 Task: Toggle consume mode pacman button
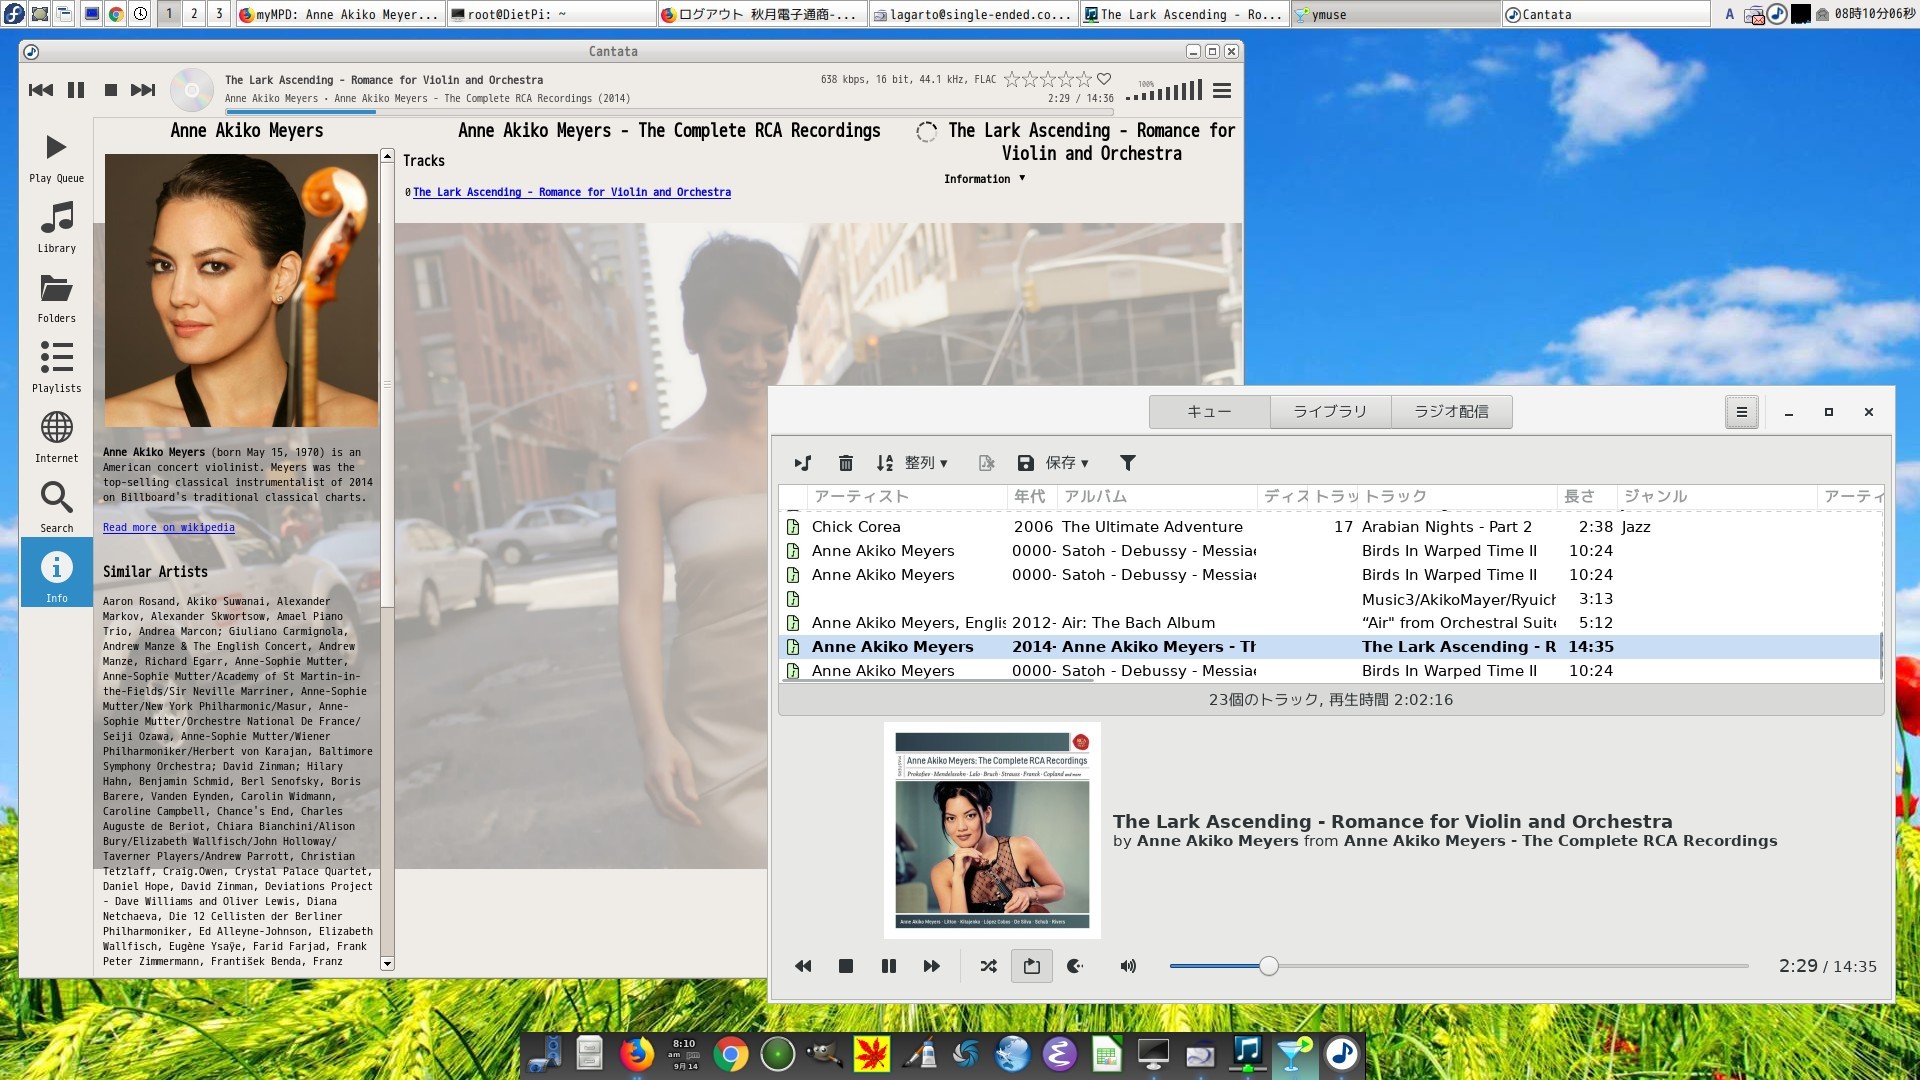pos(1075,966)
